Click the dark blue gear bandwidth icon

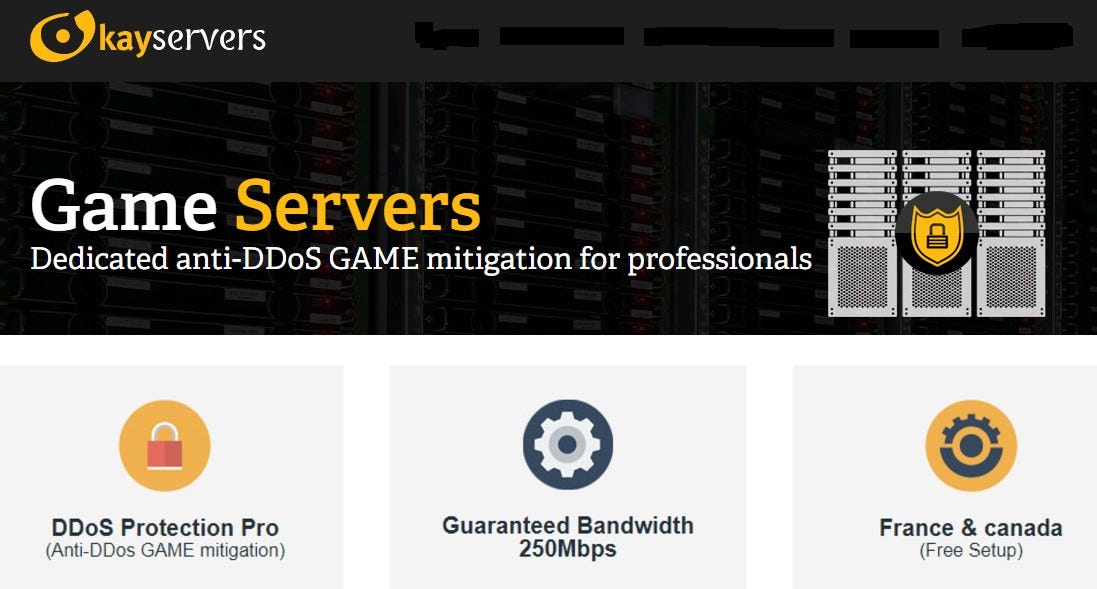point(567,444)
